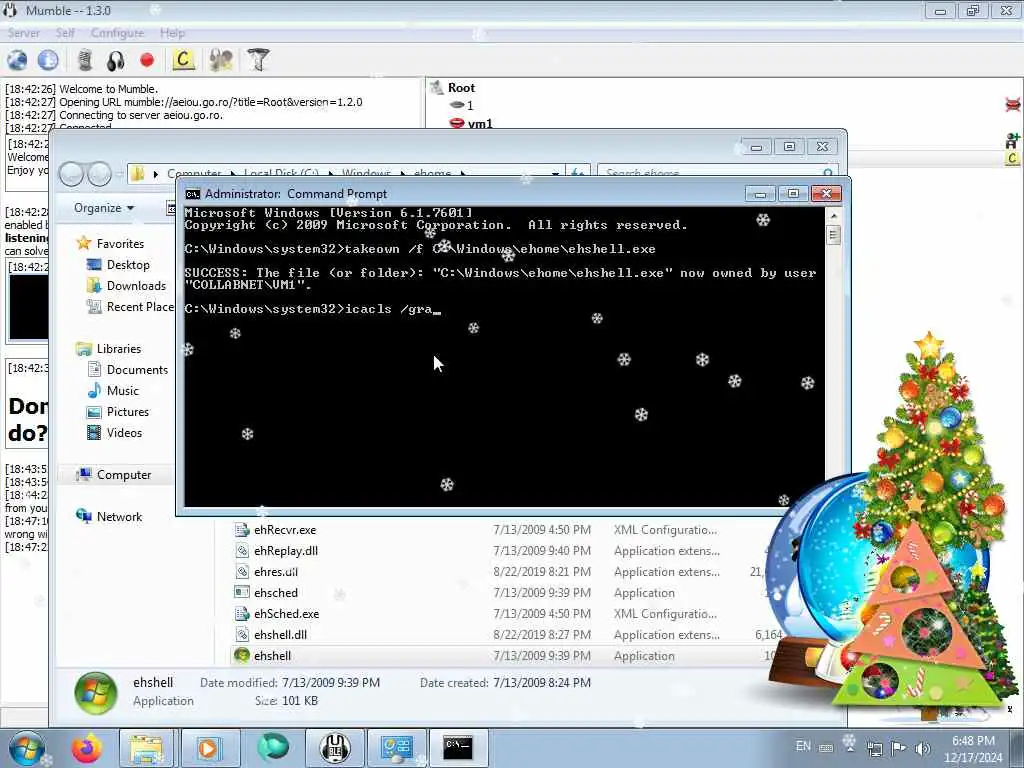Launch Firefox from the taskbar
The width and height of the screenshot is (1024, 768).
[x=88, y=748]
